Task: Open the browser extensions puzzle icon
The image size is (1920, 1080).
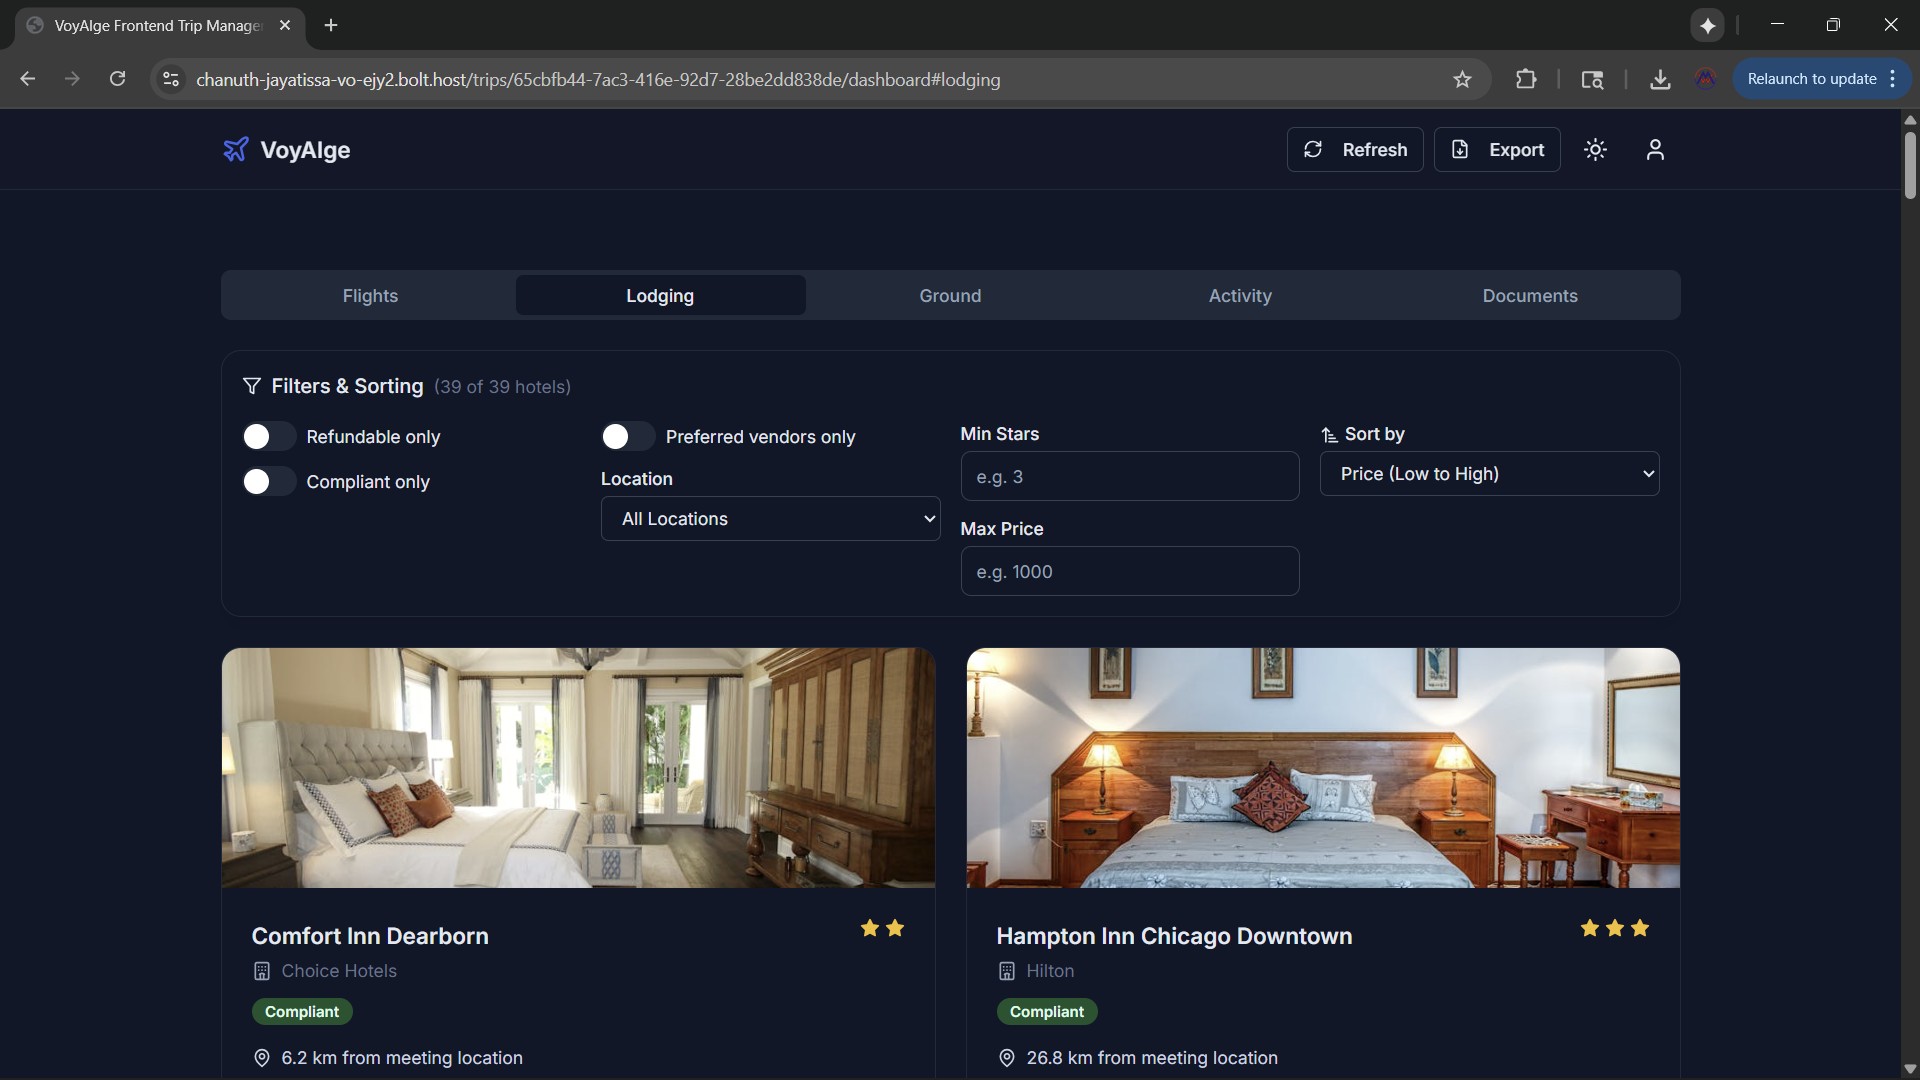Action: [x=1526, y=80]
